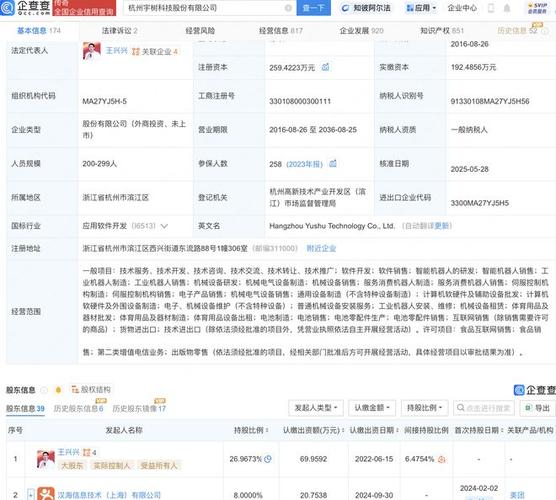Expand the 应用 menu in the header
556x500 pixels.
[421, 8]
